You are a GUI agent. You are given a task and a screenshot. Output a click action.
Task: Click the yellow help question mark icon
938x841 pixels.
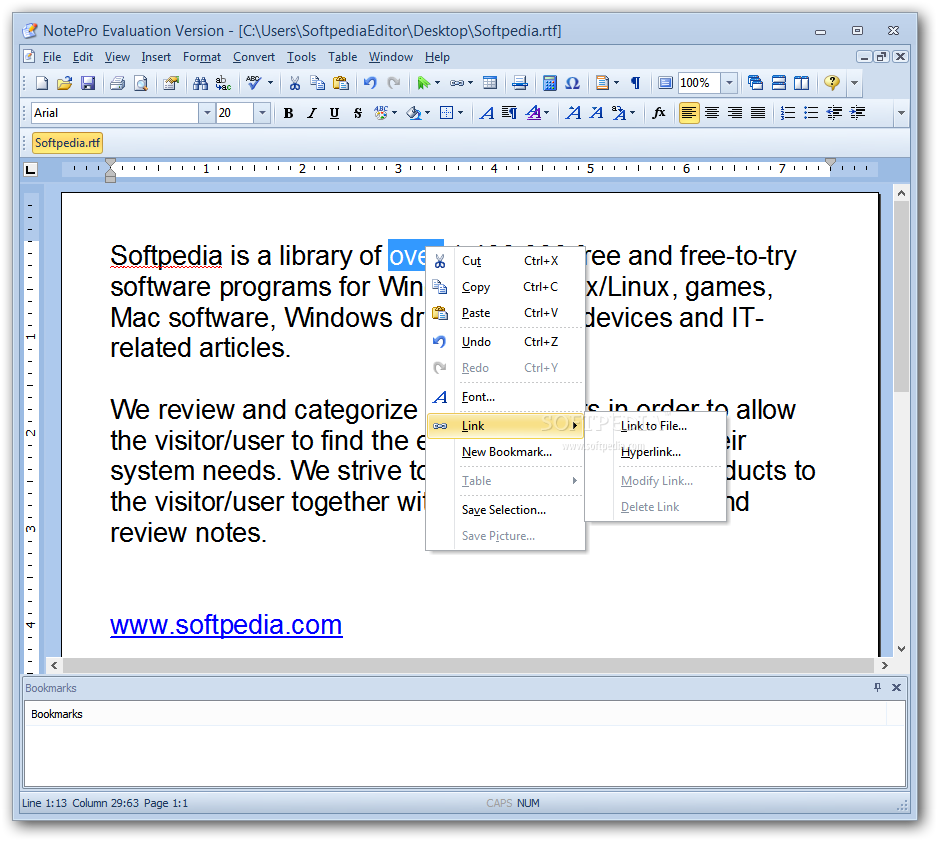[832, 83]
